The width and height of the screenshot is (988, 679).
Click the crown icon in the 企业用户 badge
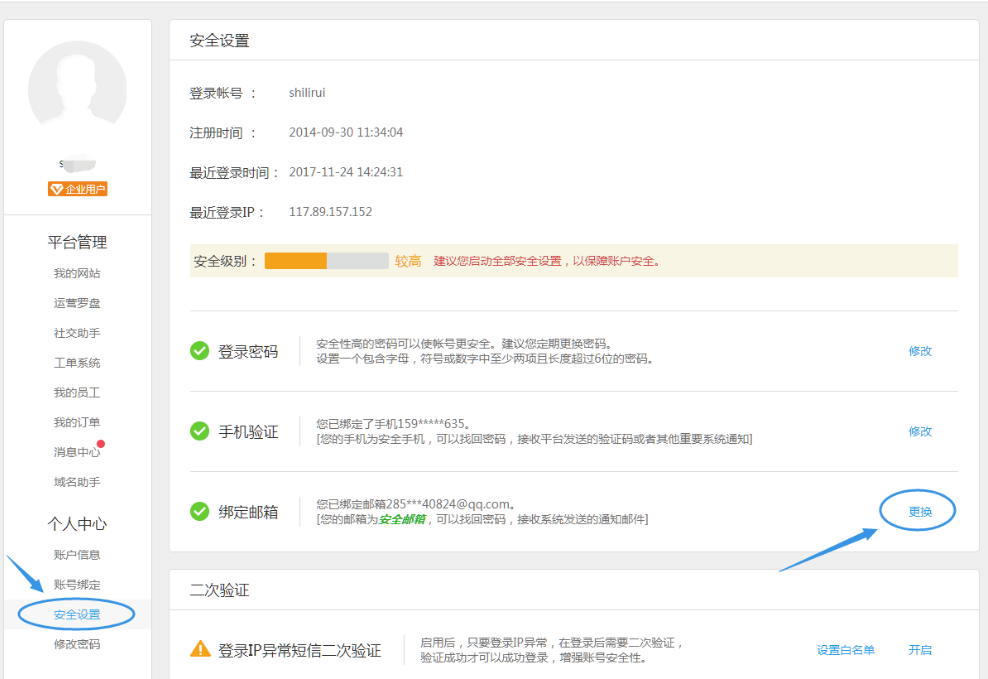click(x=56, y=187)
